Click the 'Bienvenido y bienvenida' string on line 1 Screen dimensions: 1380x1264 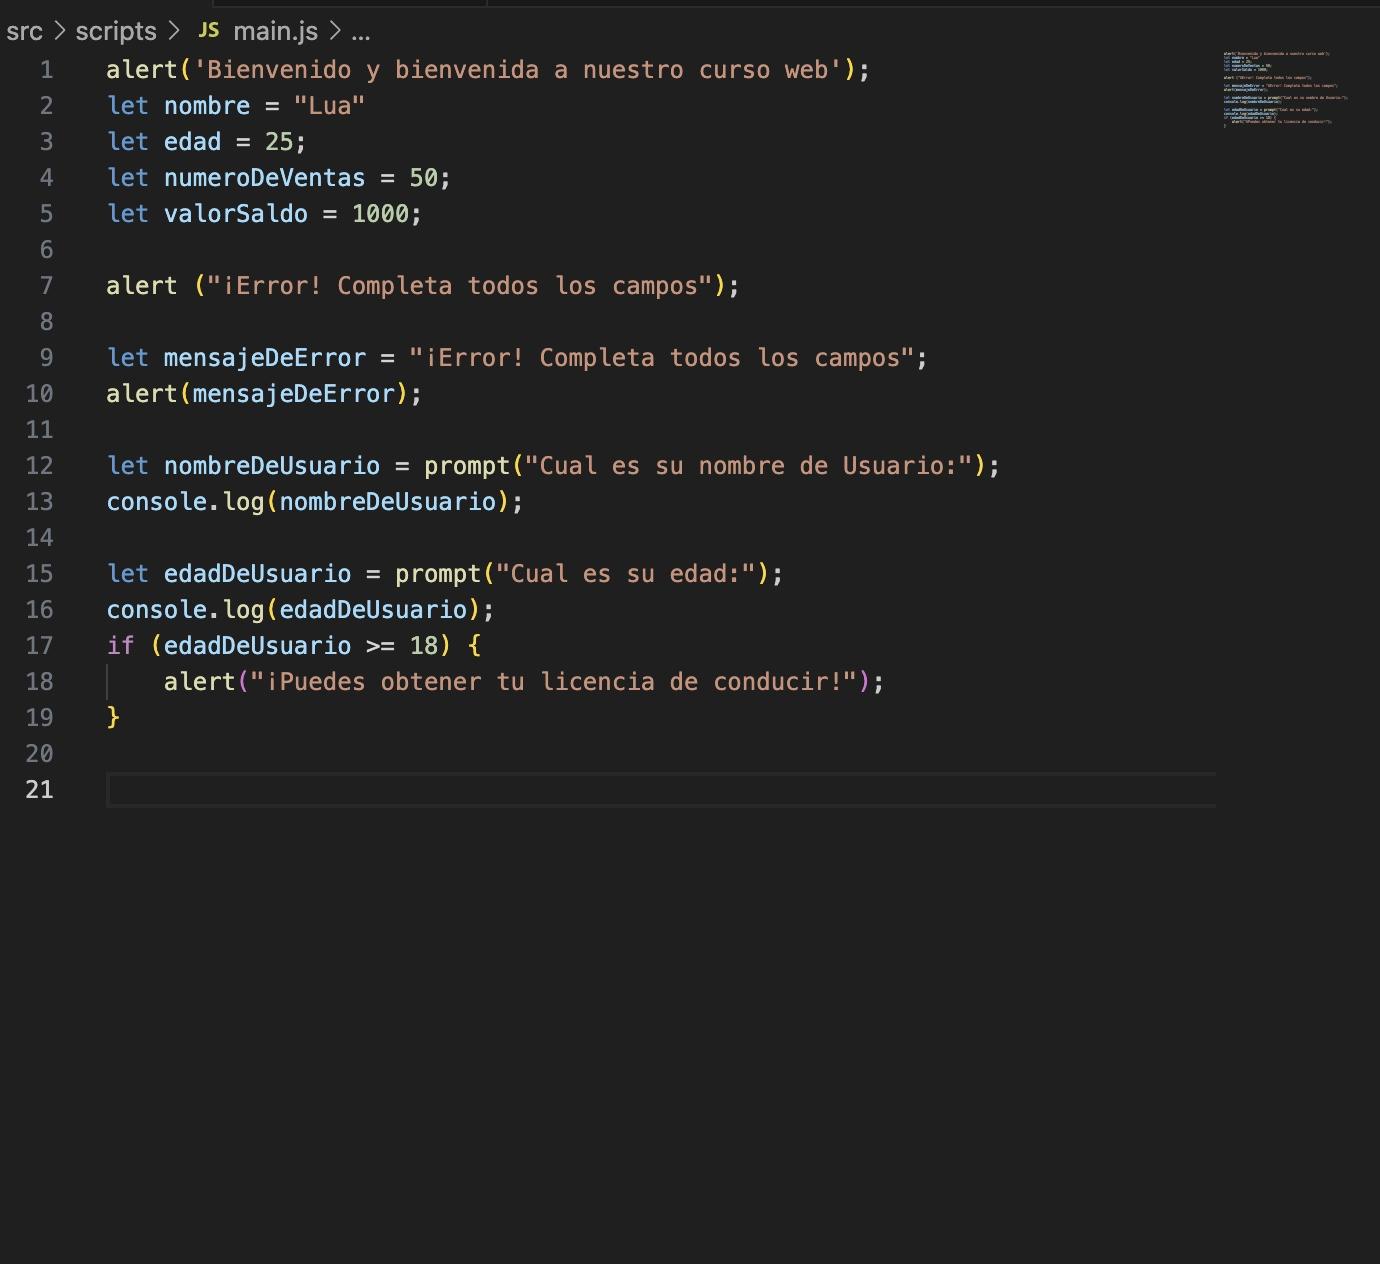click(518, 70)
